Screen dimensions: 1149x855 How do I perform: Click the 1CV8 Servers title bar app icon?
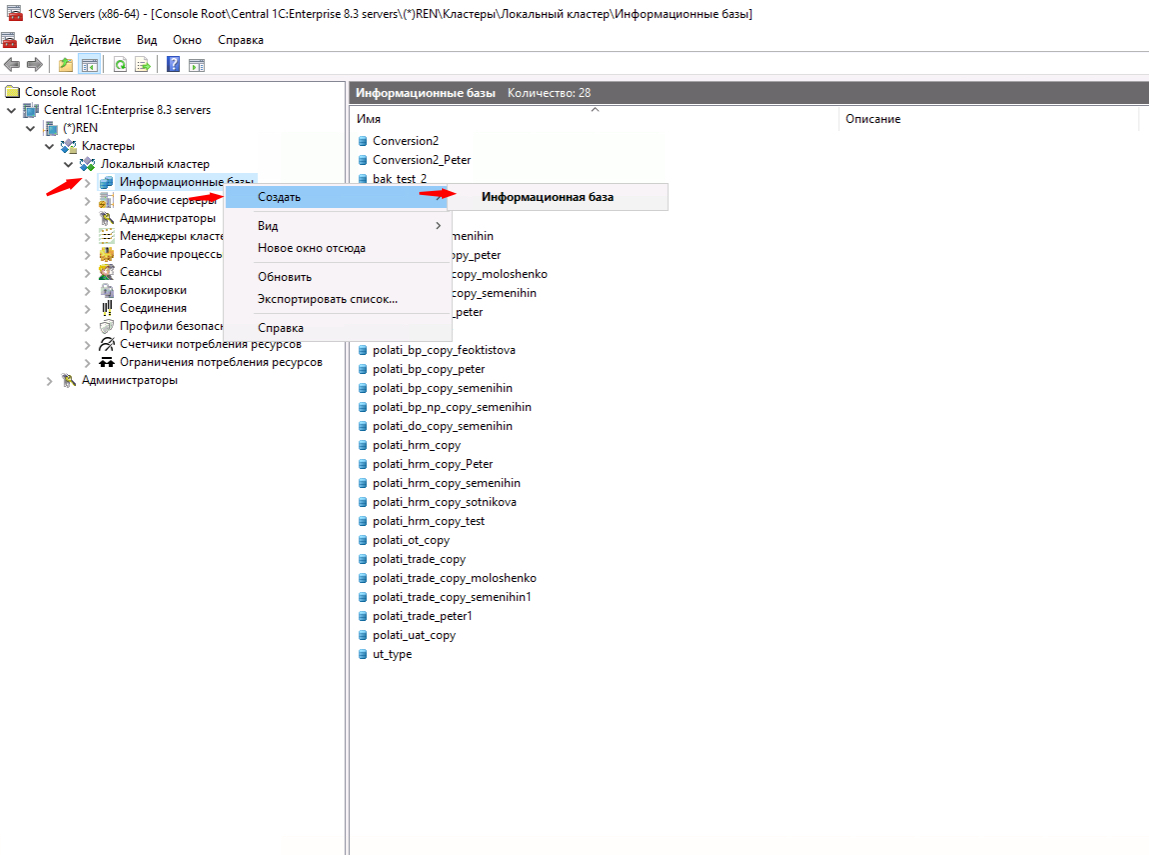point(13,13)
